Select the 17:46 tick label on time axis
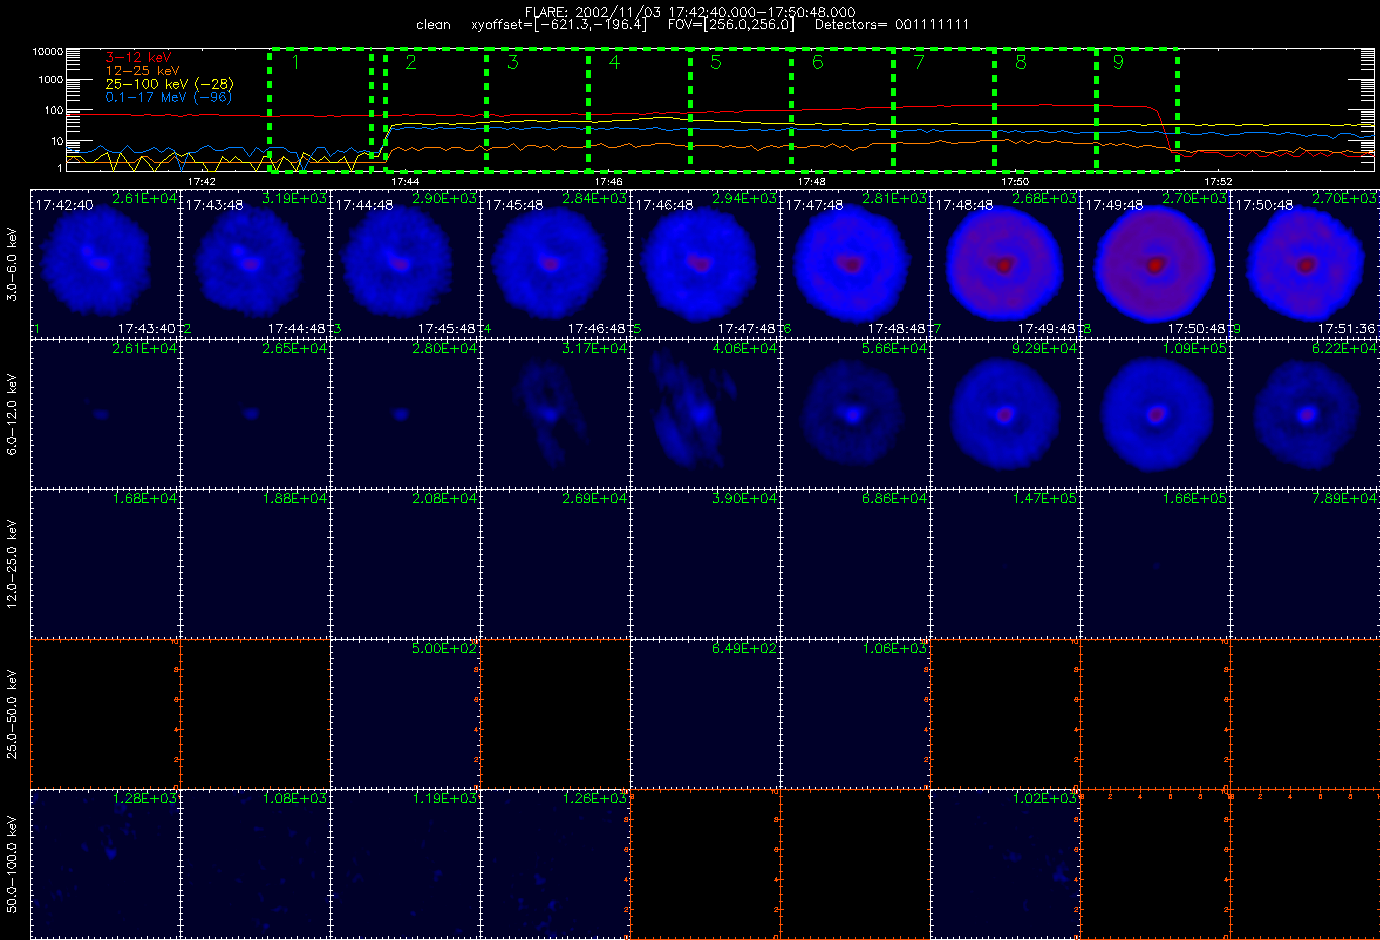Image resolution: width=1380 pixels, height=940 pixels. click(x=608, y=182)
